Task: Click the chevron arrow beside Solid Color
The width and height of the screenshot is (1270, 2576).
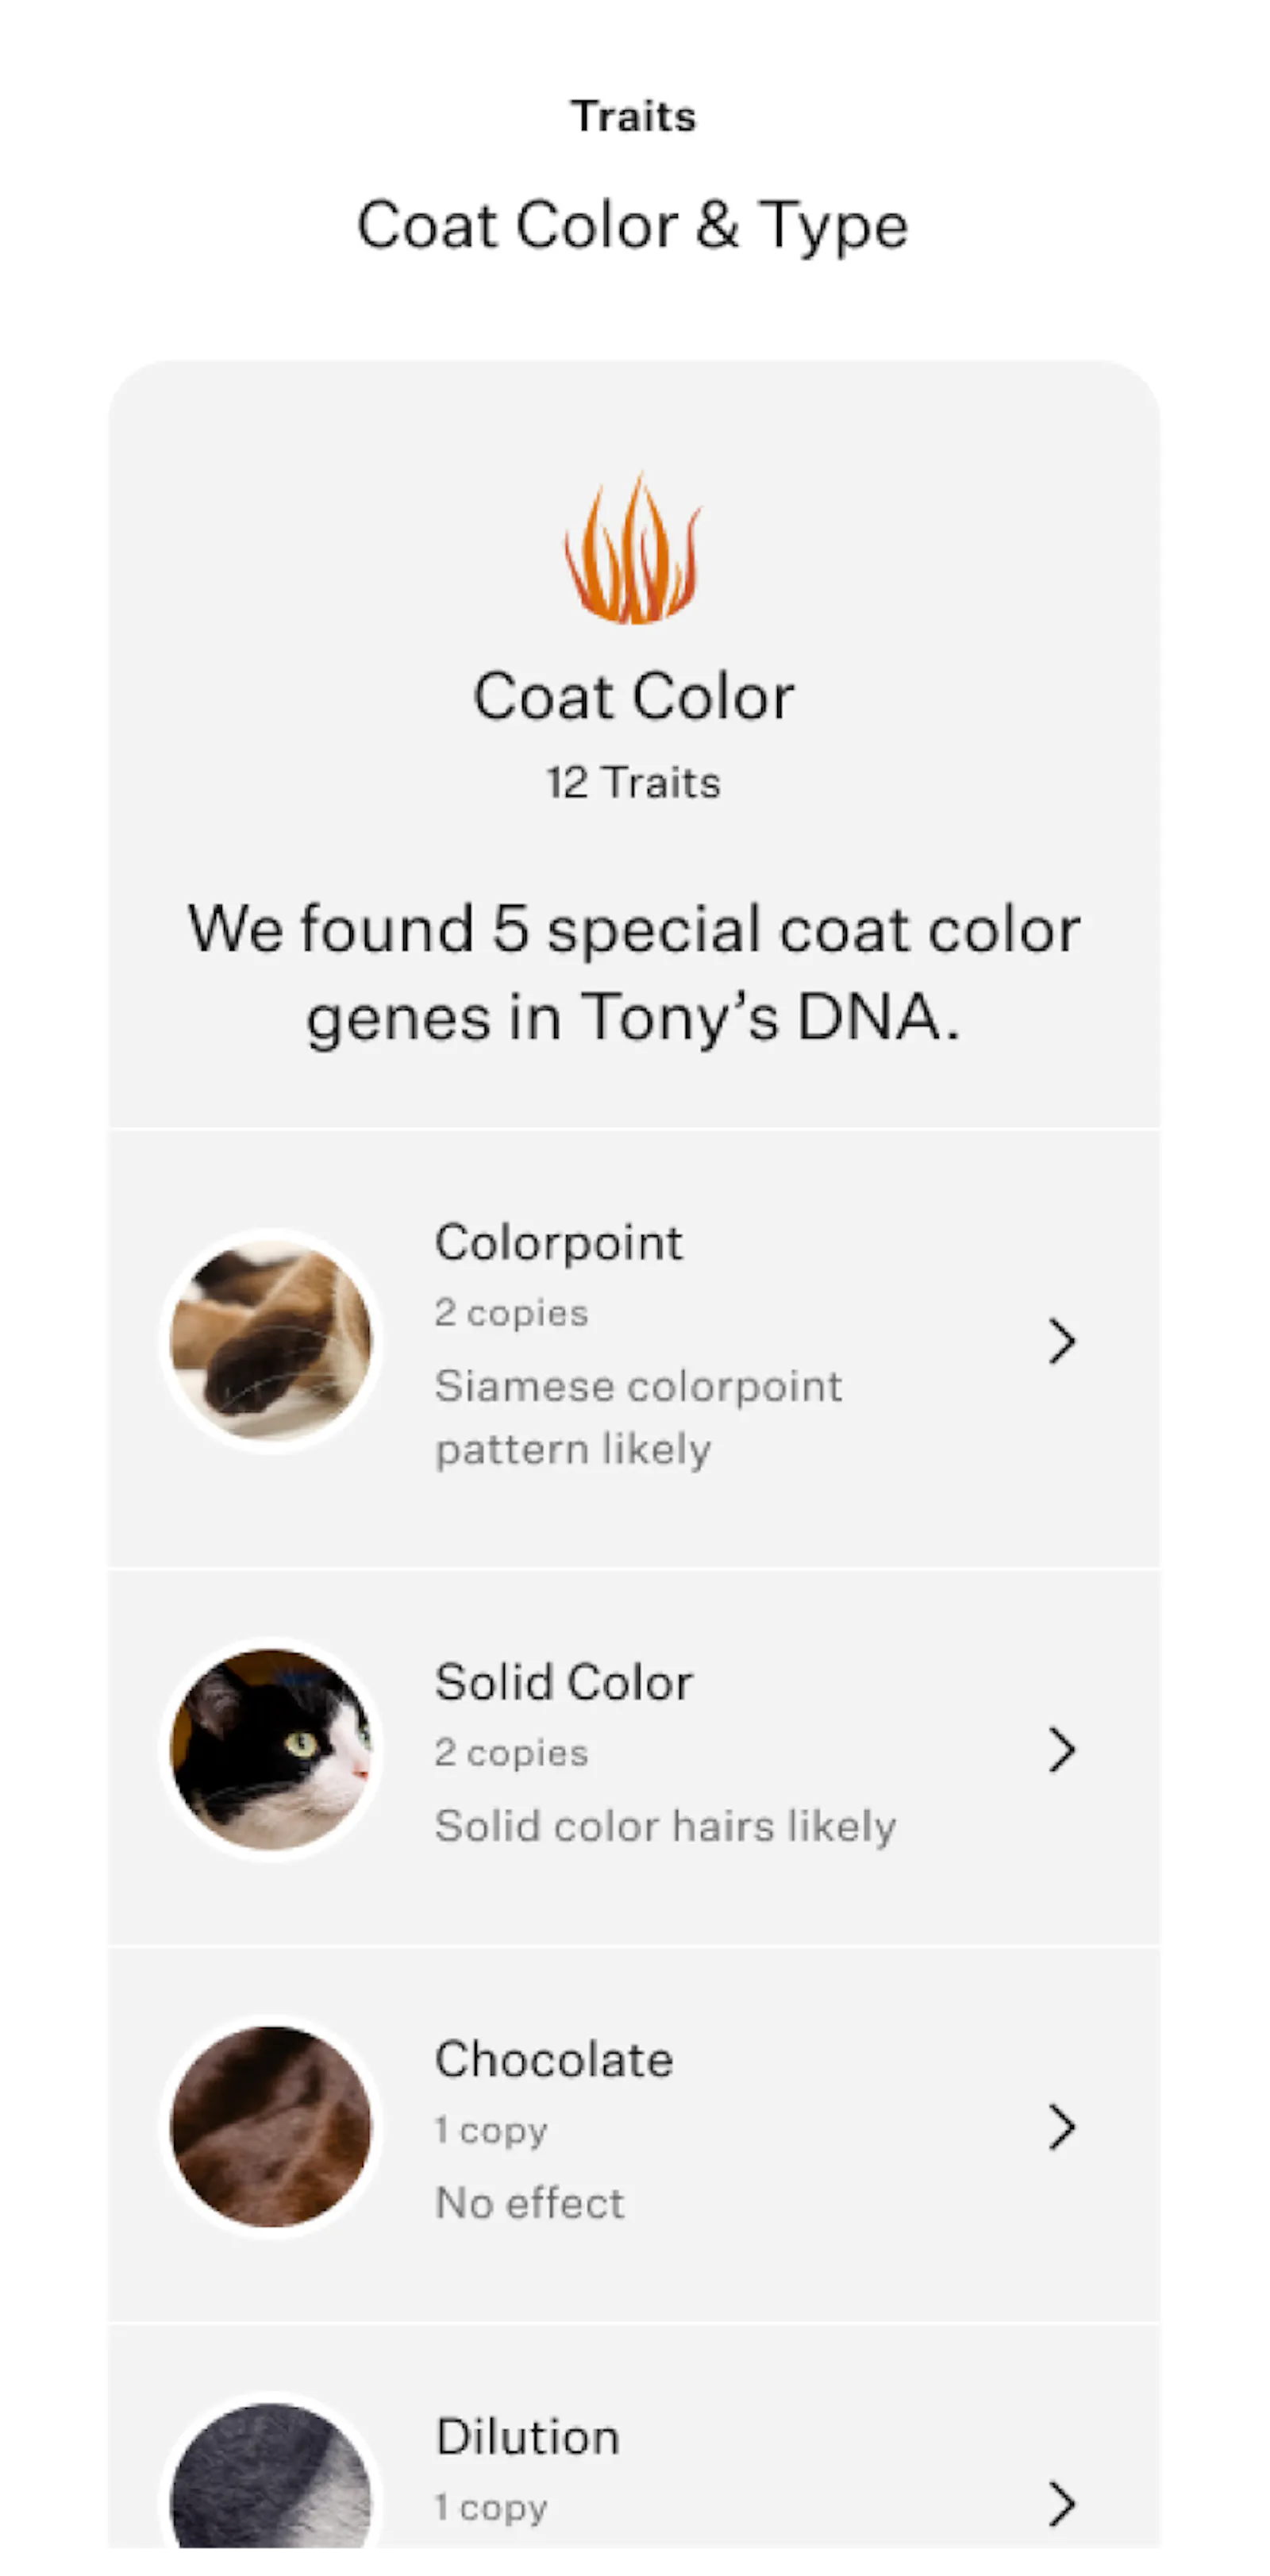Action: coord(1061,1749)
